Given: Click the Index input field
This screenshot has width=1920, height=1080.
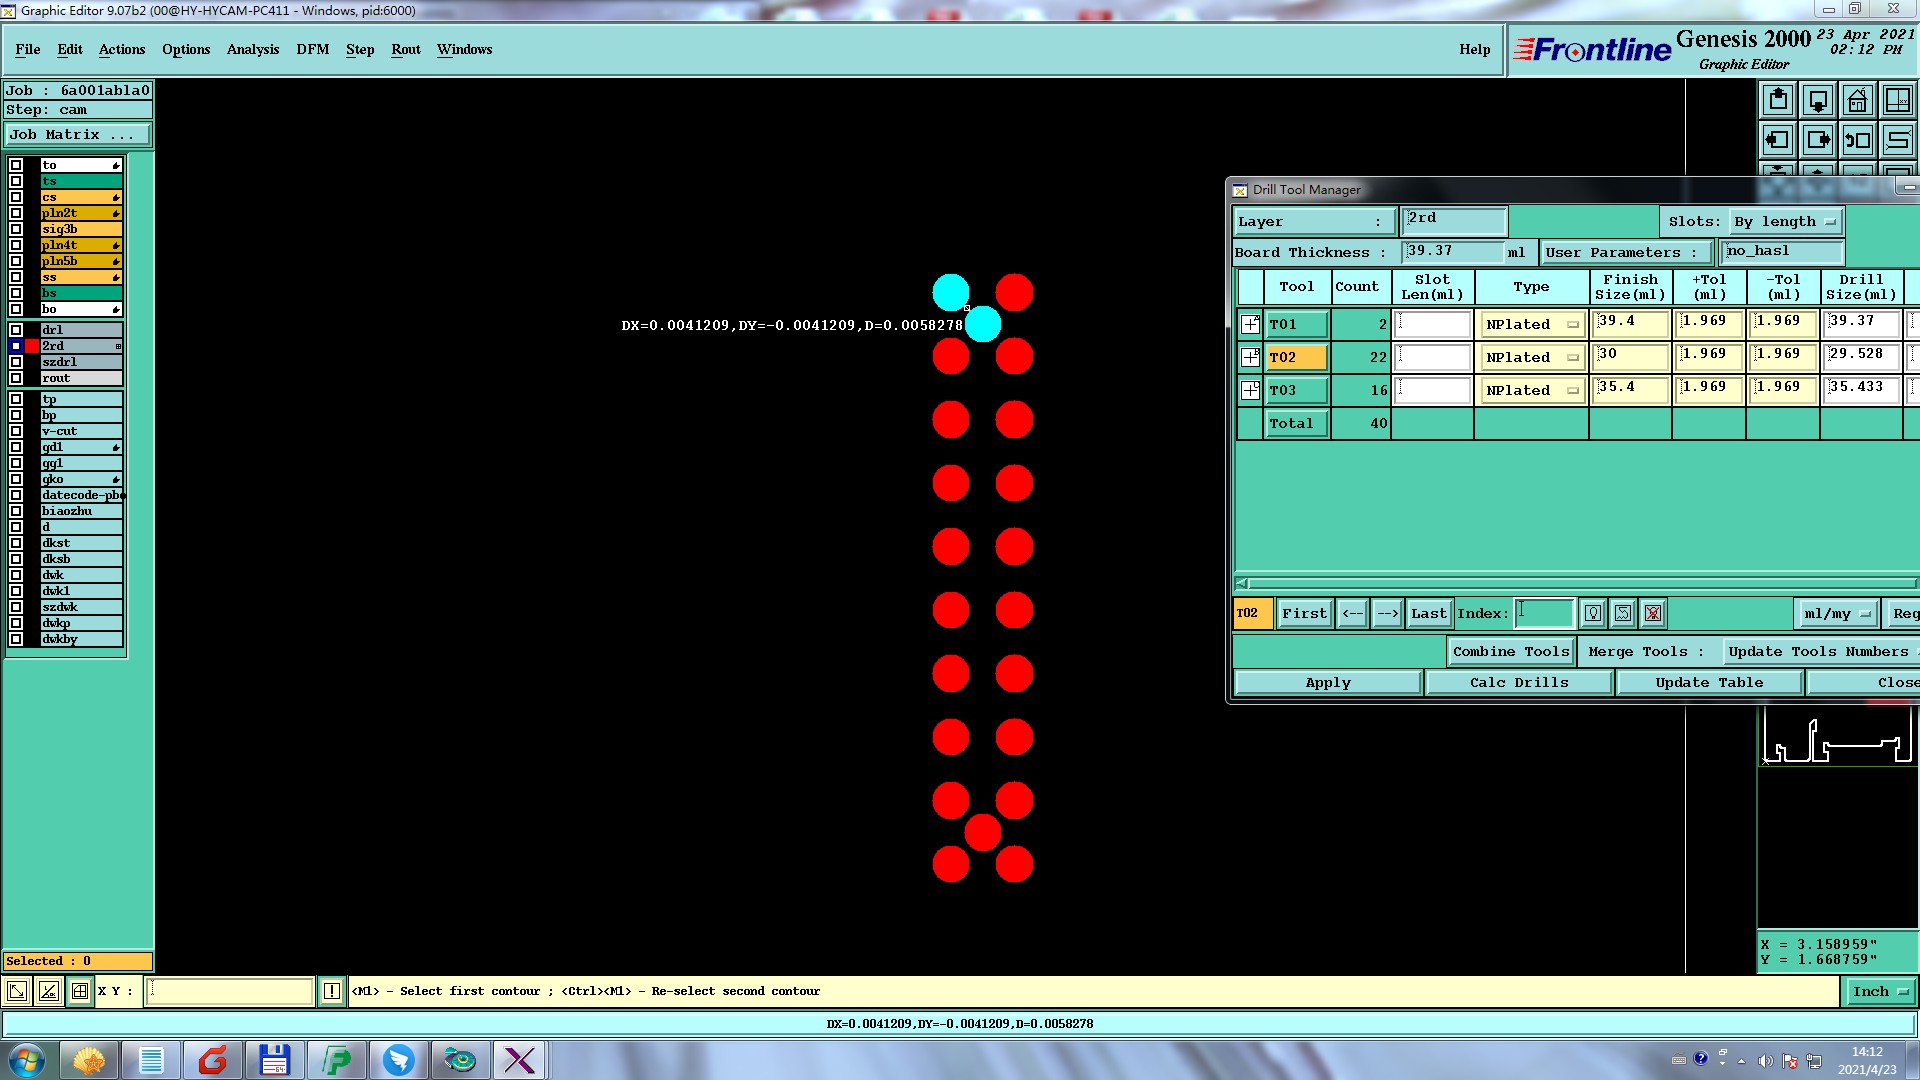Looking at the screenshot, I should pos(1545,613).
